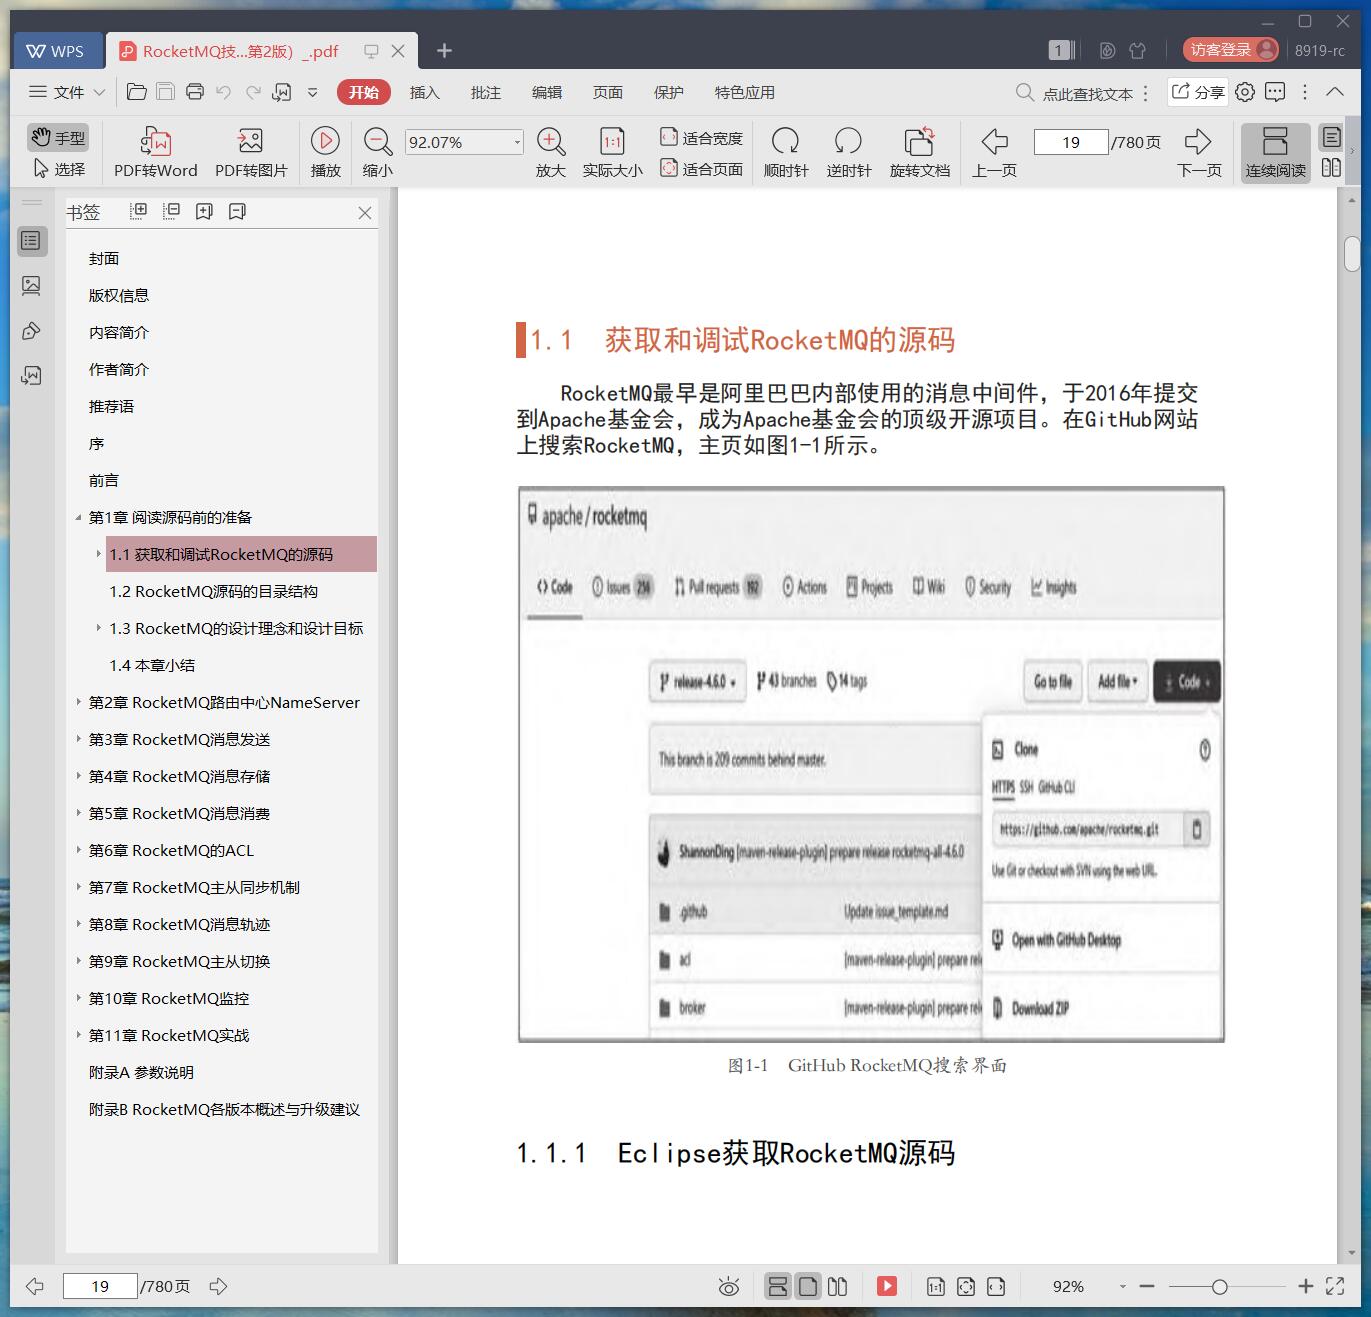Open the 旋转文档 rotate document tool

919,141
